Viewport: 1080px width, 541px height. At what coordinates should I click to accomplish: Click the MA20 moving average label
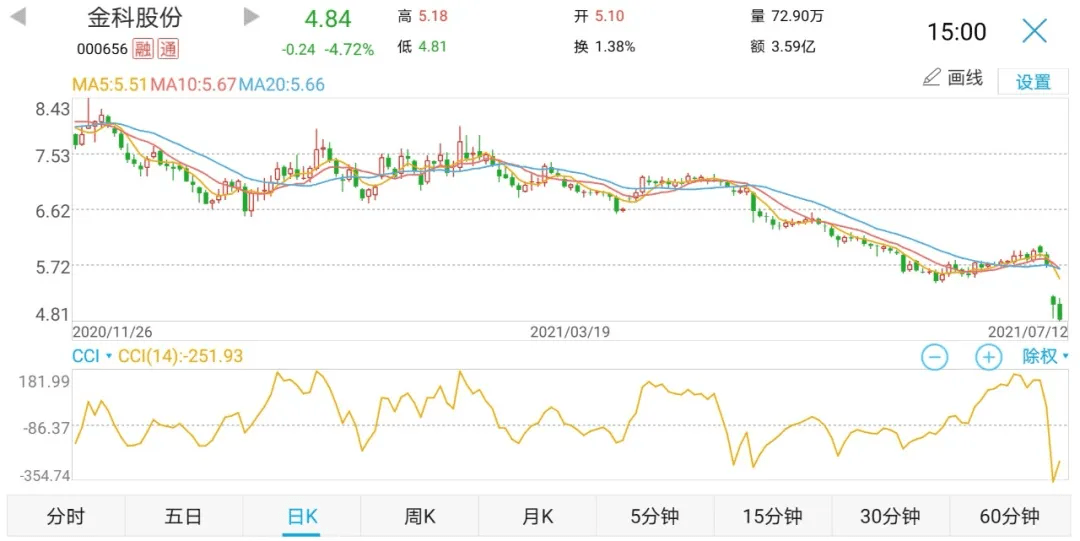pos(281,85)
